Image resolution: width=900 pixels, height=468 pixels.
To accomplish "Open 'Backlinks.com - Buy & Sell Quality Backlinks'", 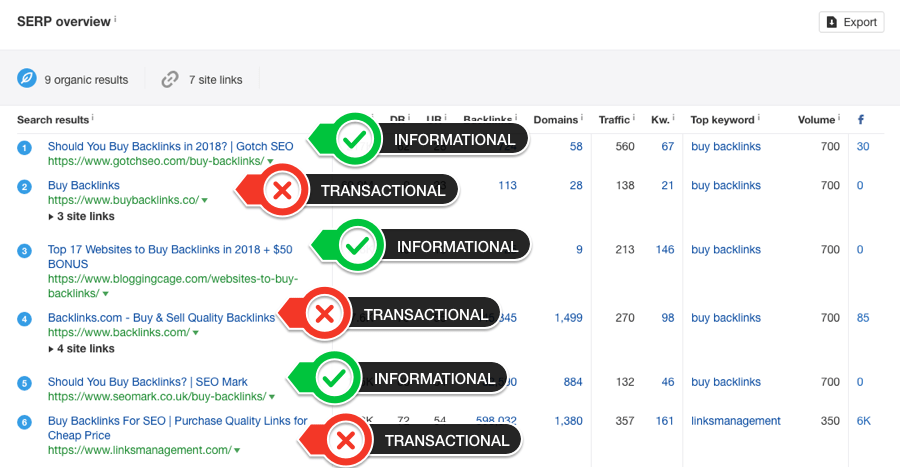I will click(x=161, y=318).
